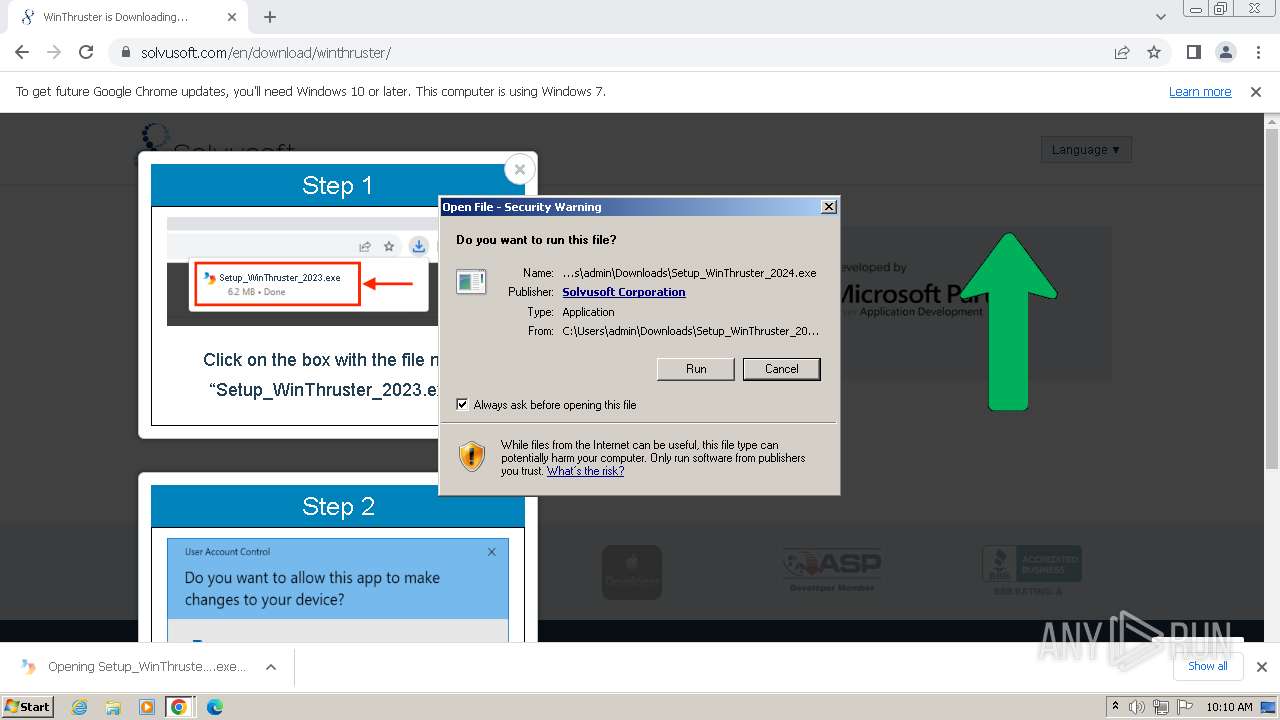Image resolution: width=1280 pixels, height=720 pixels.
Task: Open Learn more link in update banner
Action: click(x=1200, y=92)
